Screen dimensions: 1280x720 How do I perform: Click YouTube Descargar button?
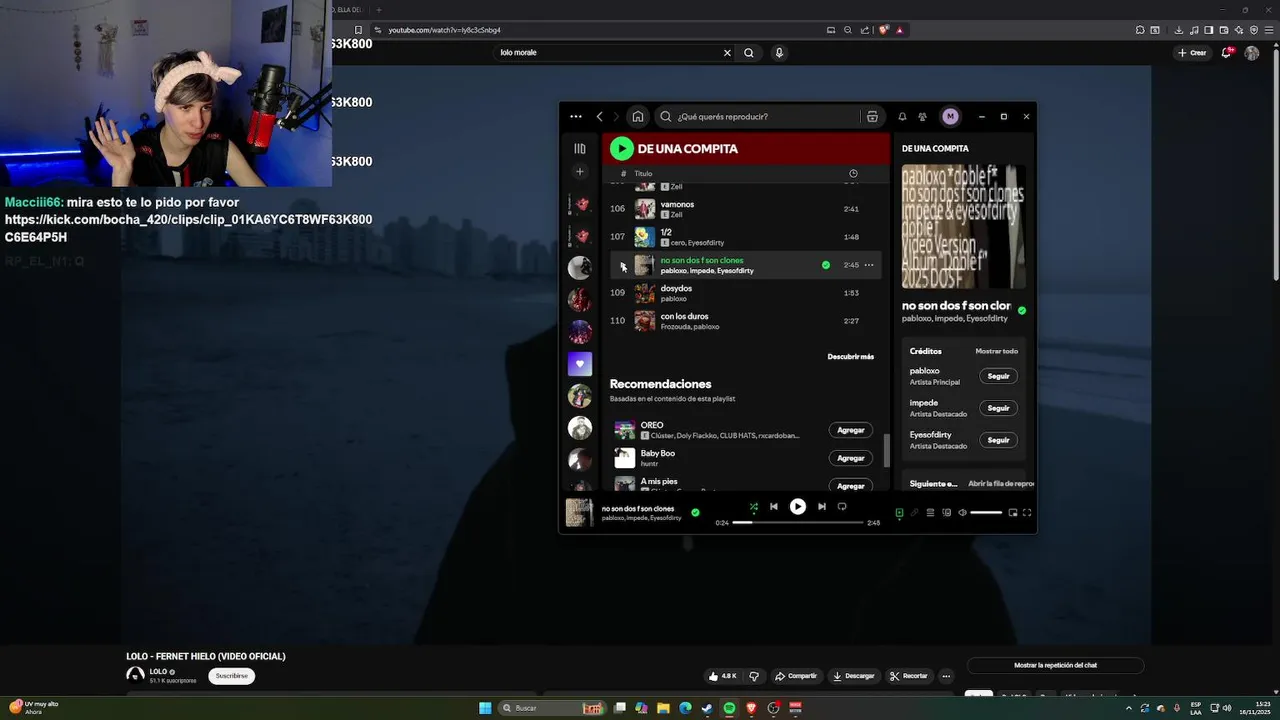pyautogui.click(x=853, y=676)
